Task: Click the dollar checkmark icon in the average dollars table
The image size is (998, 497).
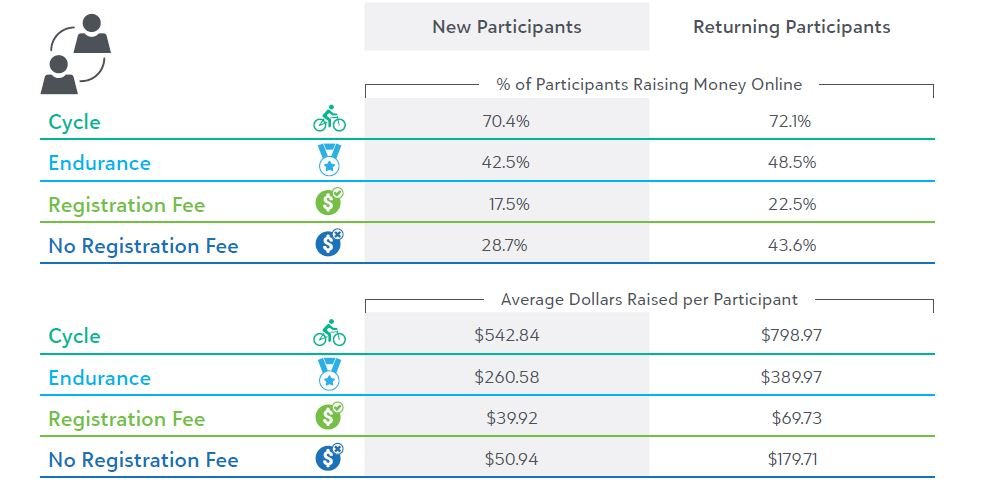Action: click(329, 417)
